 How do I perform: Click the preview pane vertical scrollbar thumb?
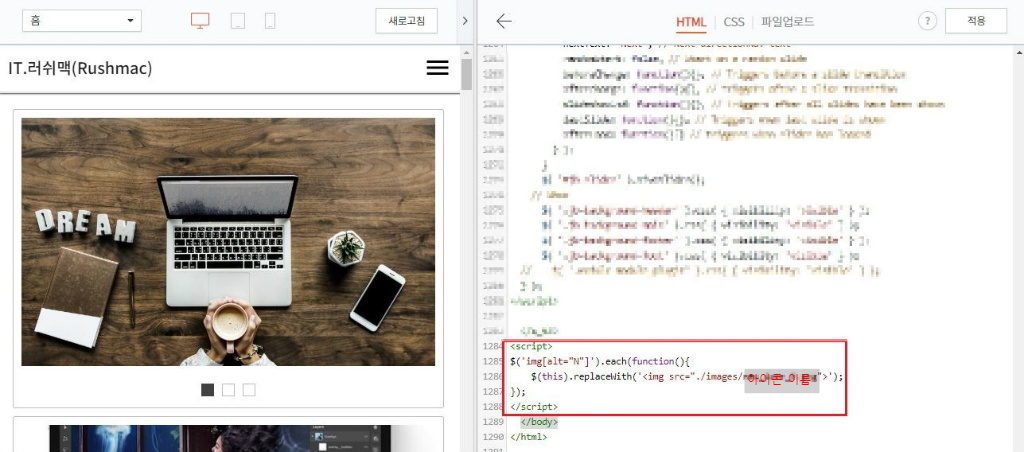point(466,74)
